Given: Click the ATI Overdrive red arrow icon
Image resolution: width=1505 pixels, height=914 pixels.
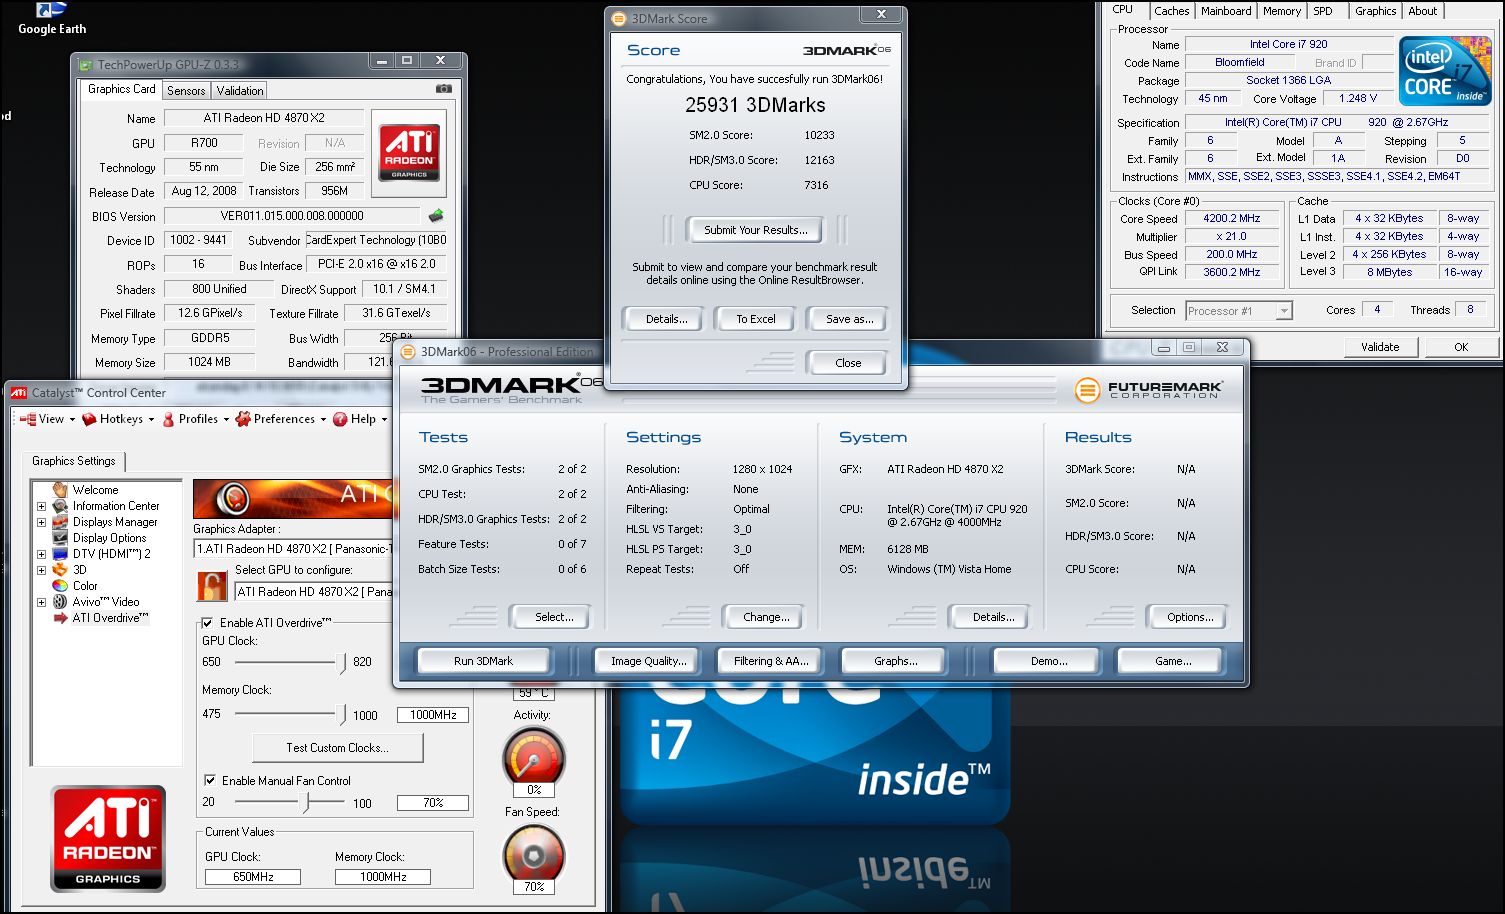Looking at the screenshot, I should pos(60,618).
